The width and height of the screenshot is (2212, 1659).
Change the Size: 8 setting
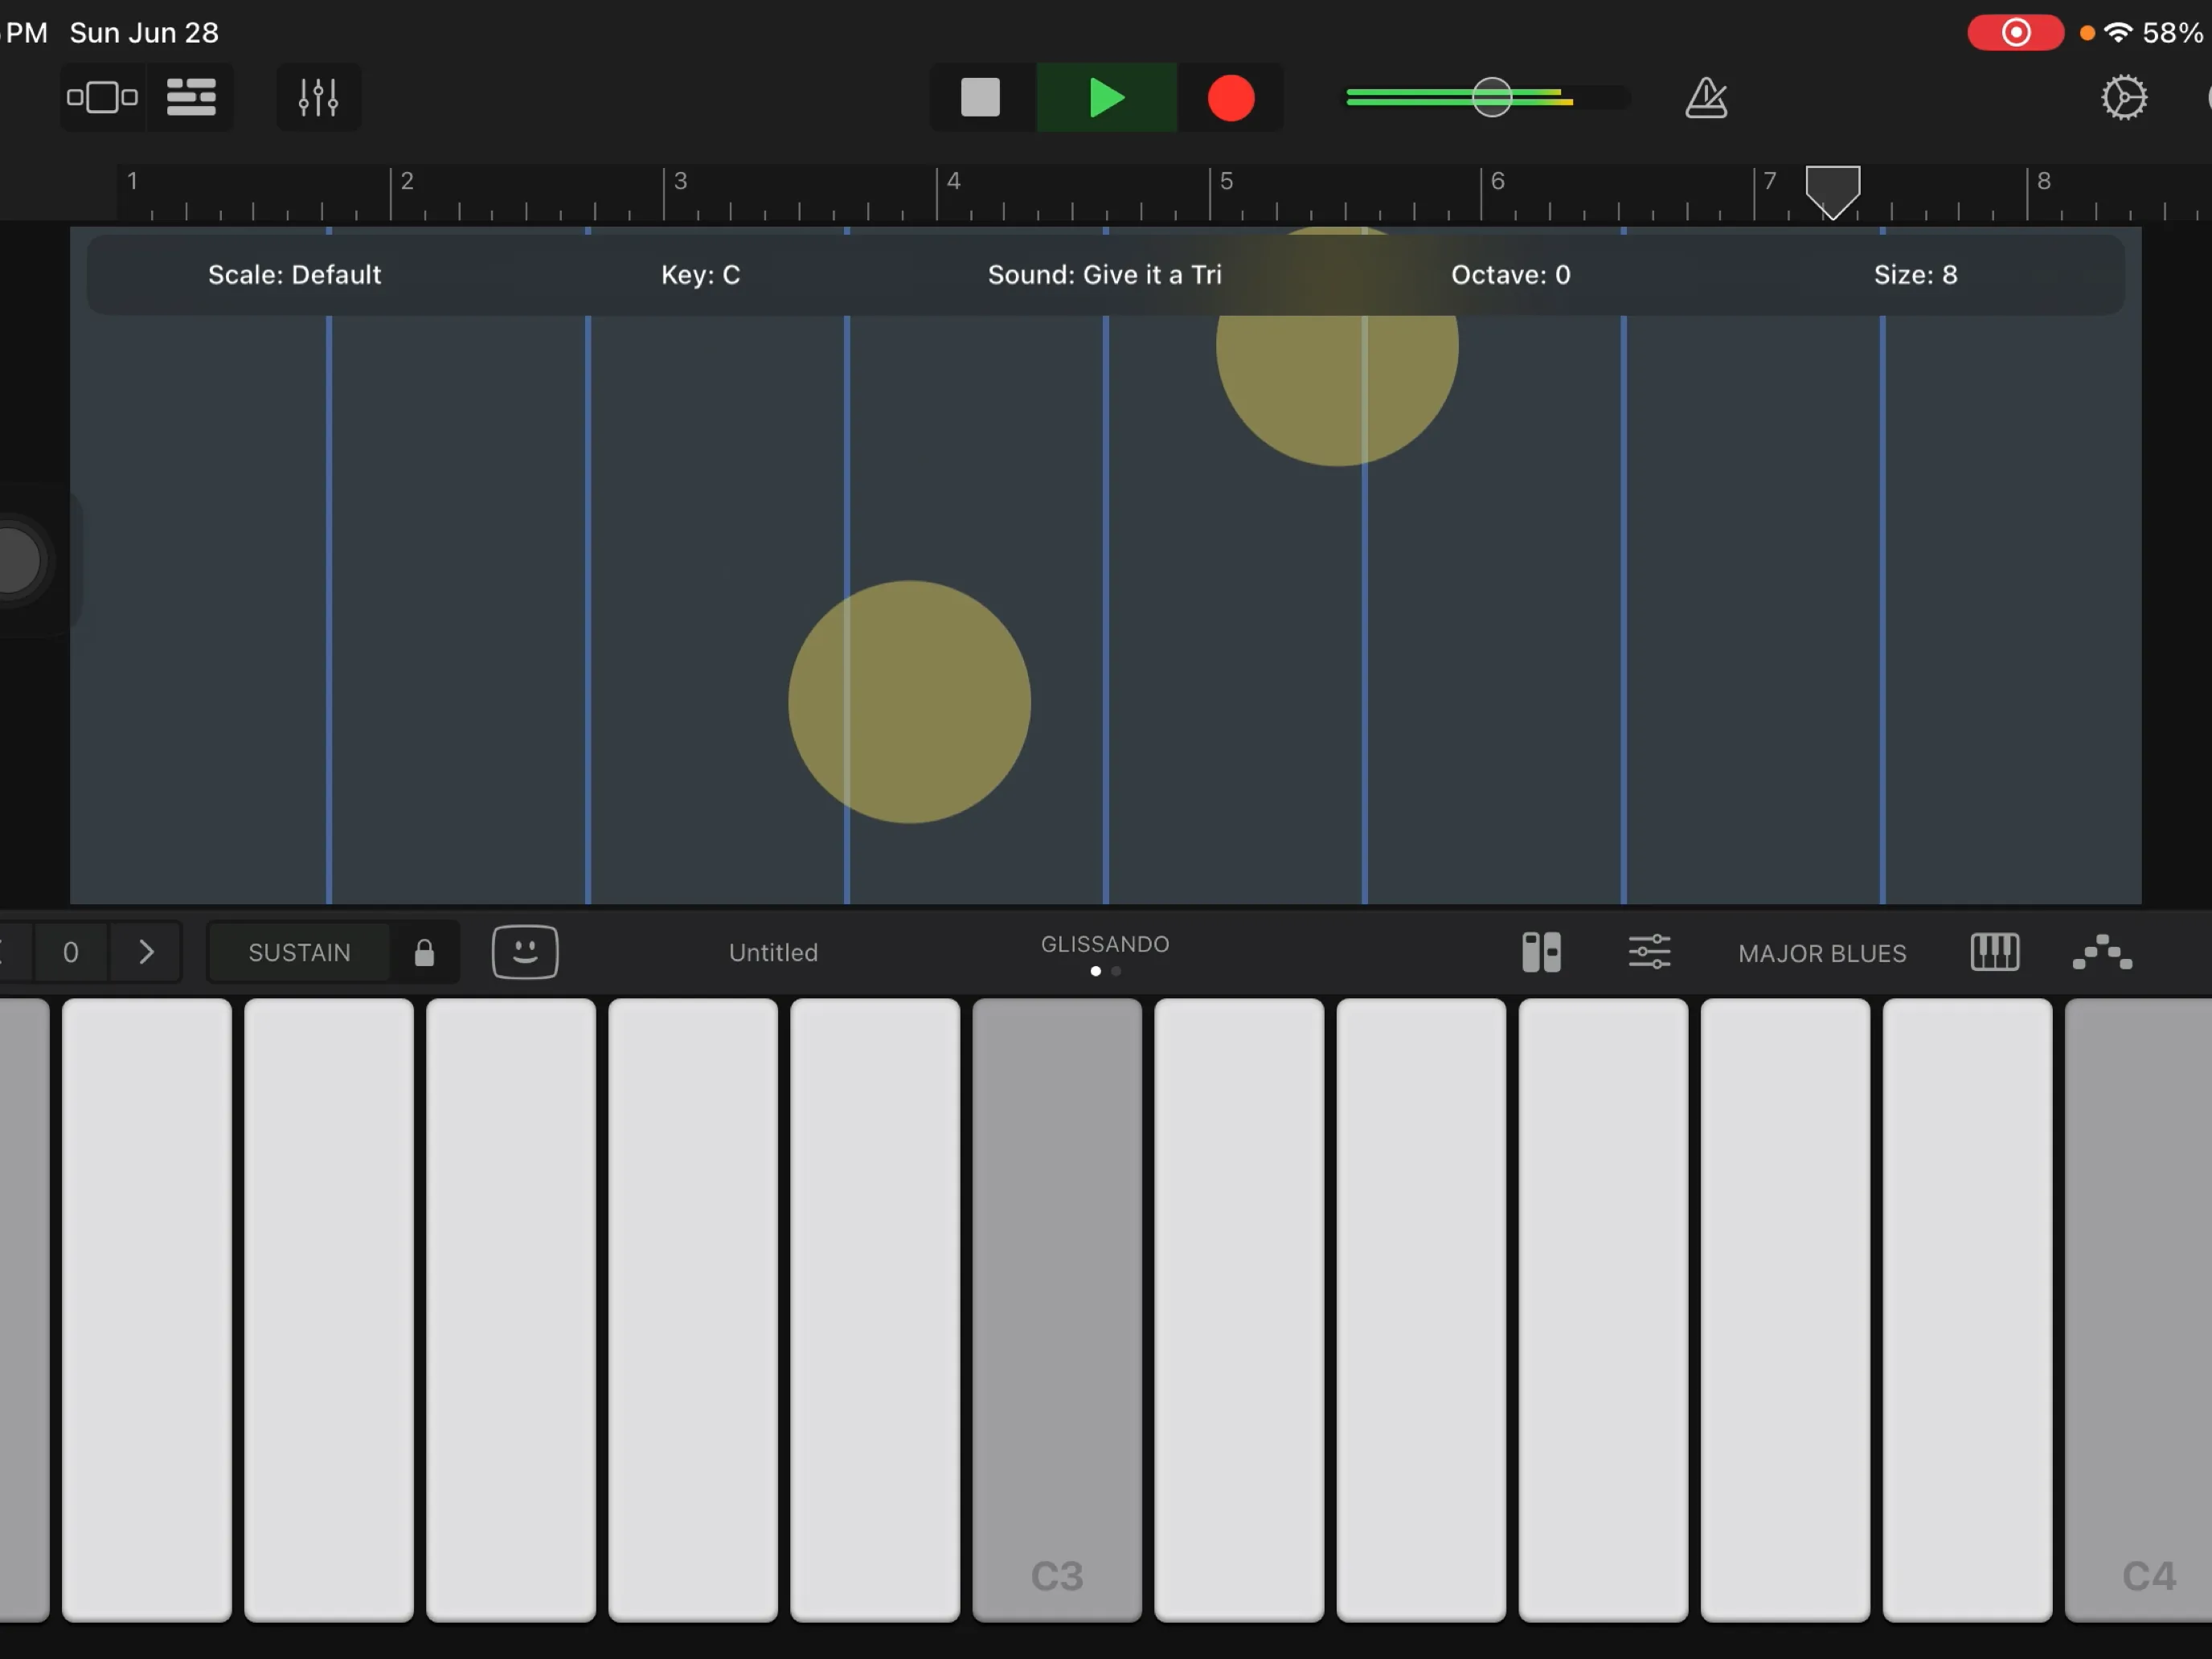(x=1915, y=275)
